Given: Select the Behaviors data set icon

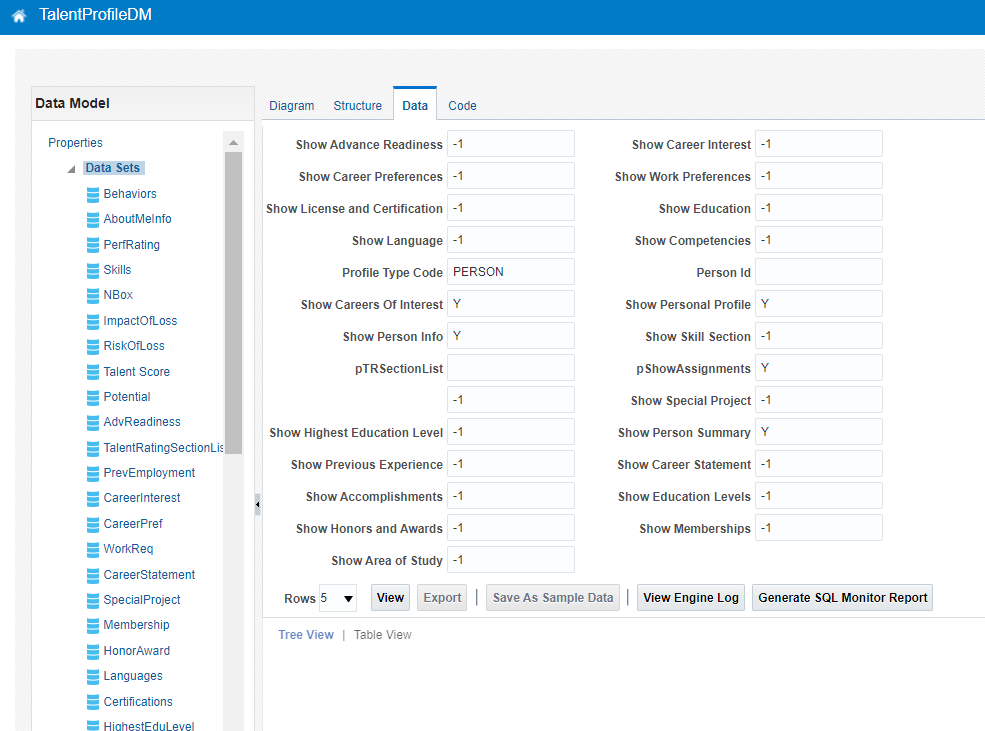Looking at the screenshot, I should click(x=94, y=193).
